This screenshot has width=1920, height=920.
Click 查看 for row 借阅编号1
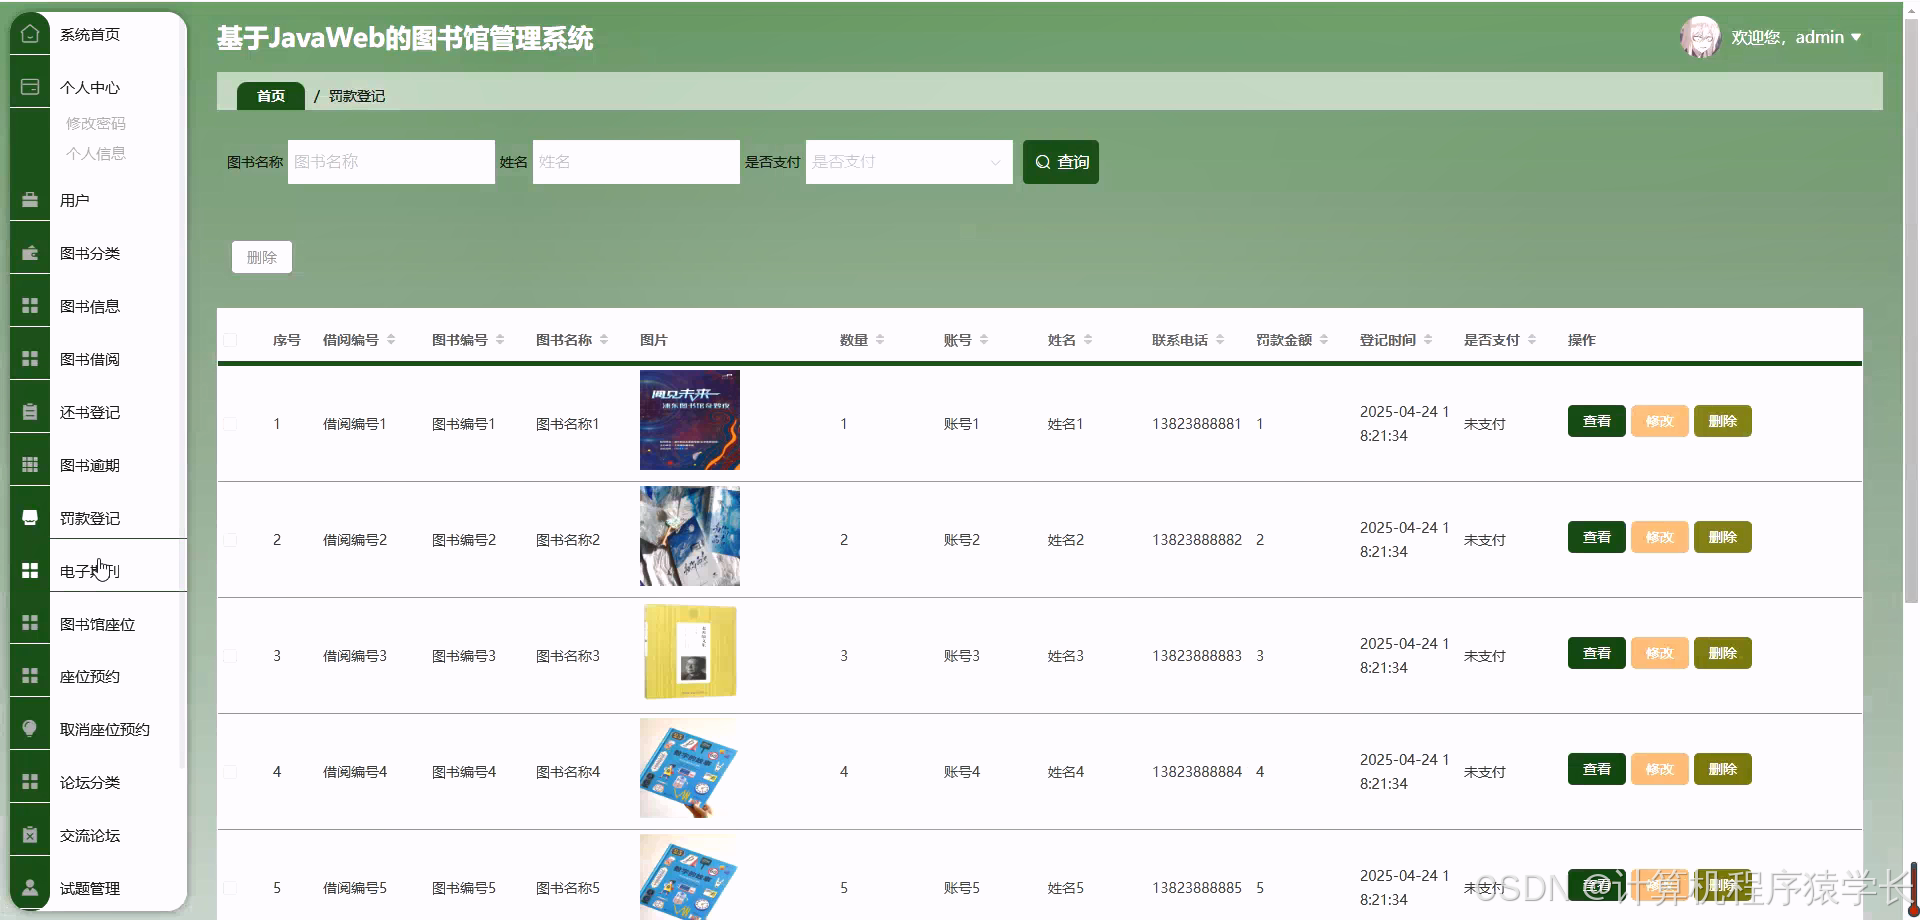pos(1597,421)
